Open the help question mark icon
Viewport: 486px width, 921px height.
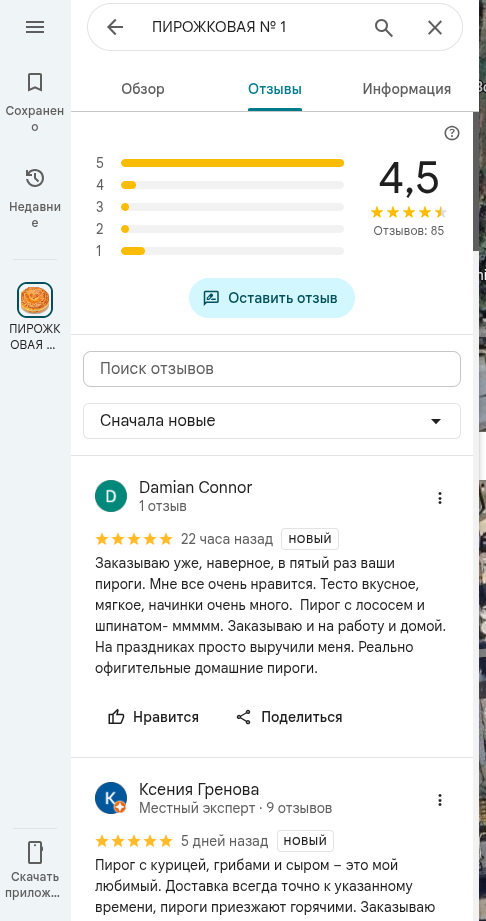451,133
